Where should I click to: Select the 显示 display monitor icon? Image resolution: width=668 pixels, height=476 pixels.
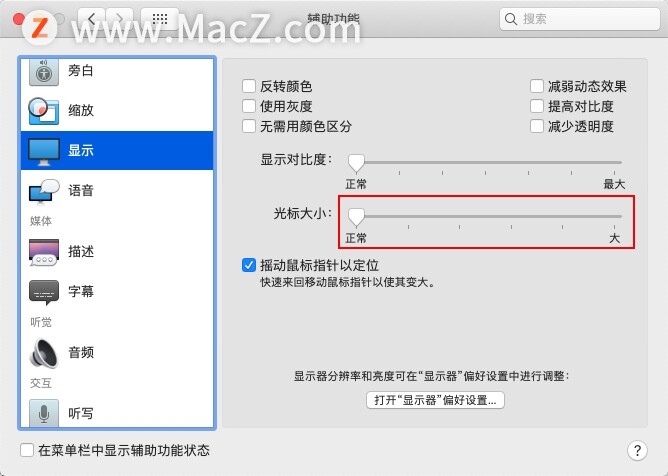[x=44, y=151]
